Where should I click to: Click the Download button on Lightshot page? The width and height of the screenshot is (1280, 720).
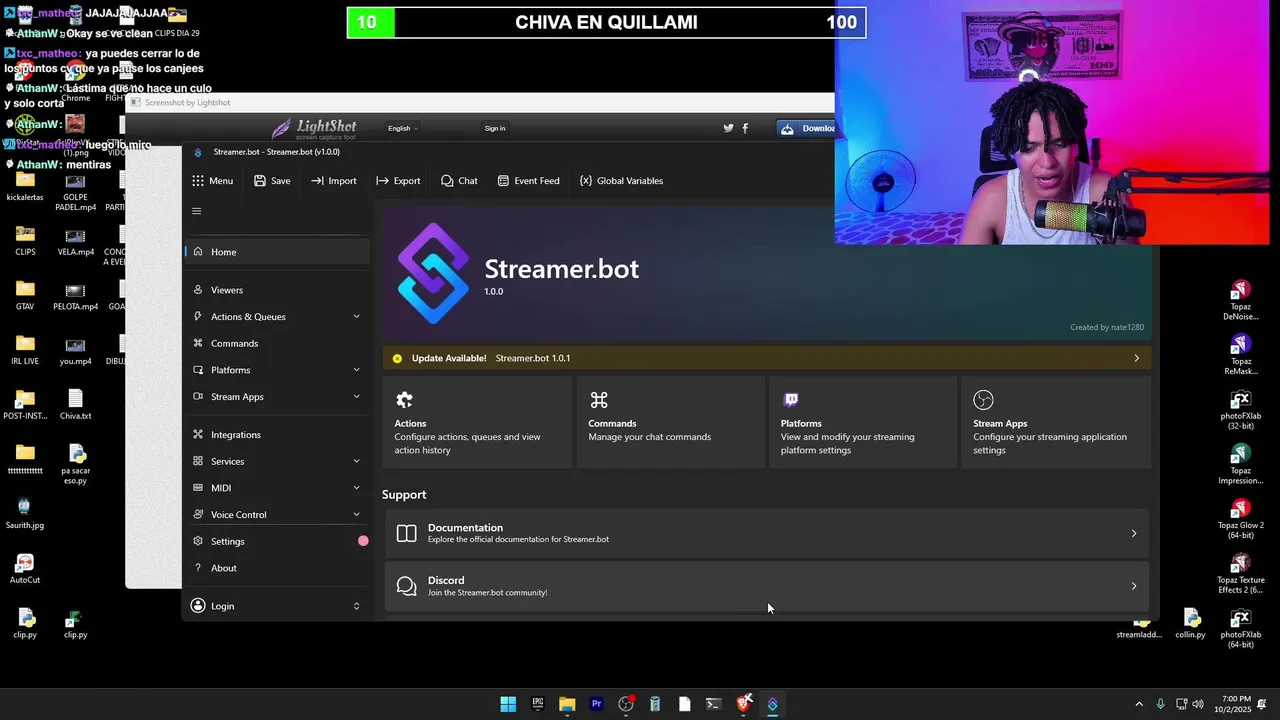806,128
